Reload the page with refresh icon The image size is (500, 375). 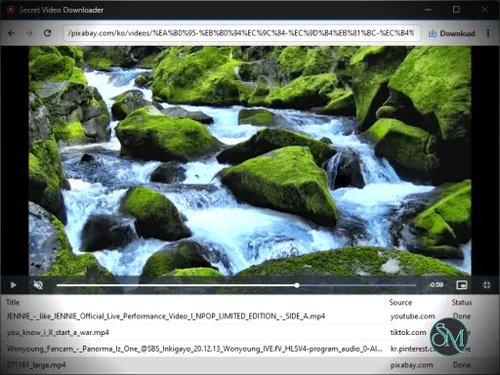(x=47, y=33)
